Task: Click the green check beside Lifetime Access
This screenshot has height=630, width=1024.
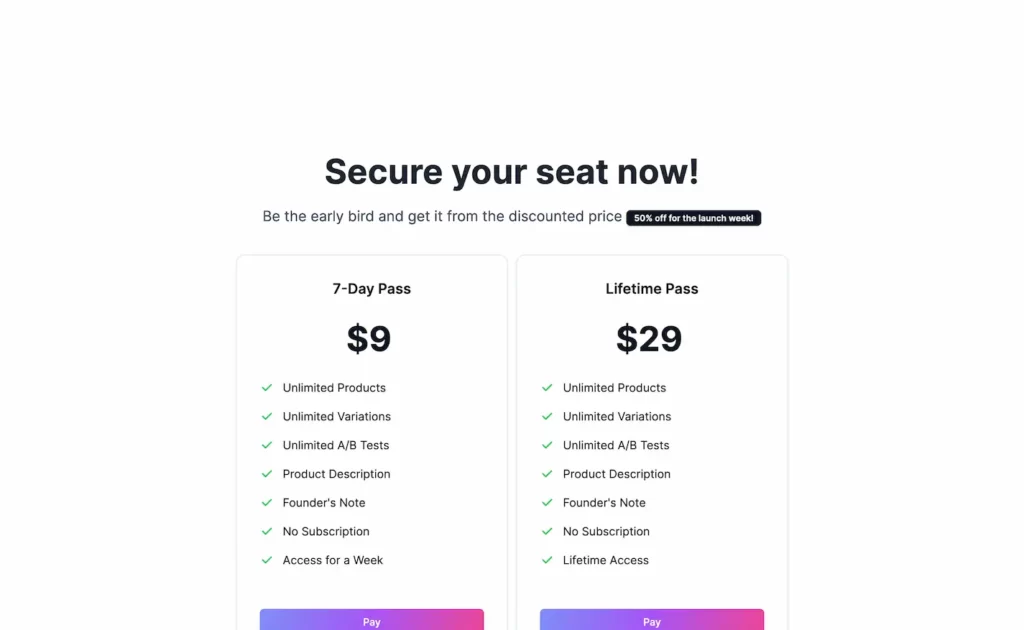Action: 547,560
